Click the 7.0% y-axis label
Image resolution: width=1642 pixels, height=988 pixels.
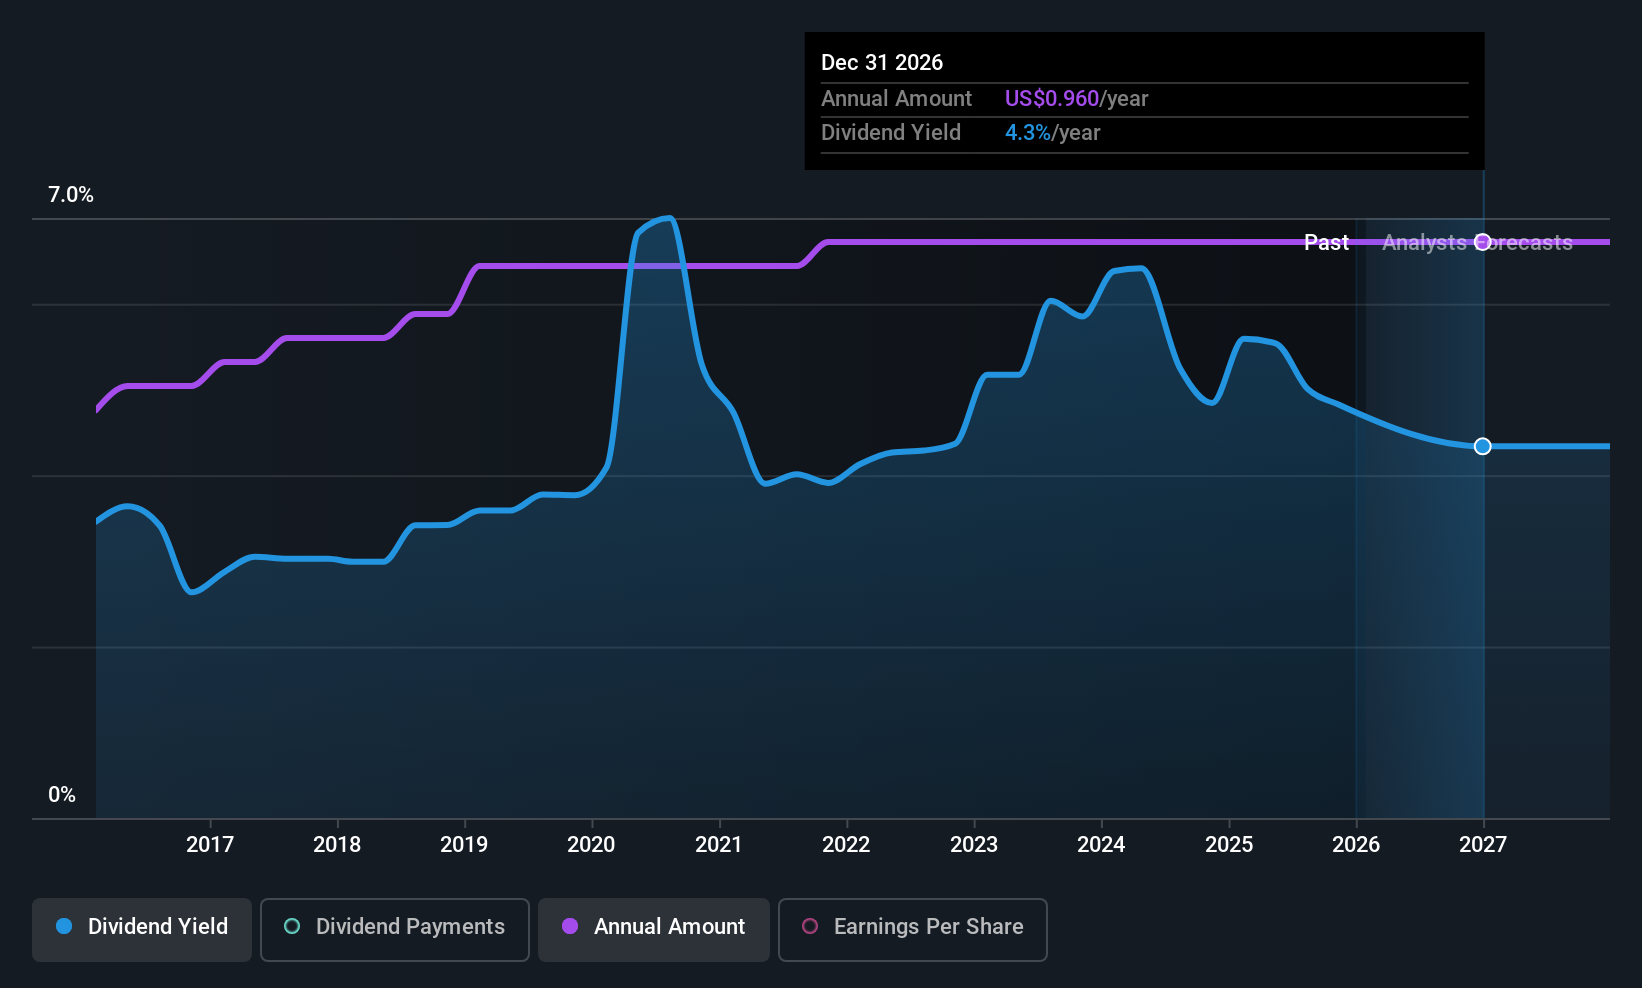[71, 195]
